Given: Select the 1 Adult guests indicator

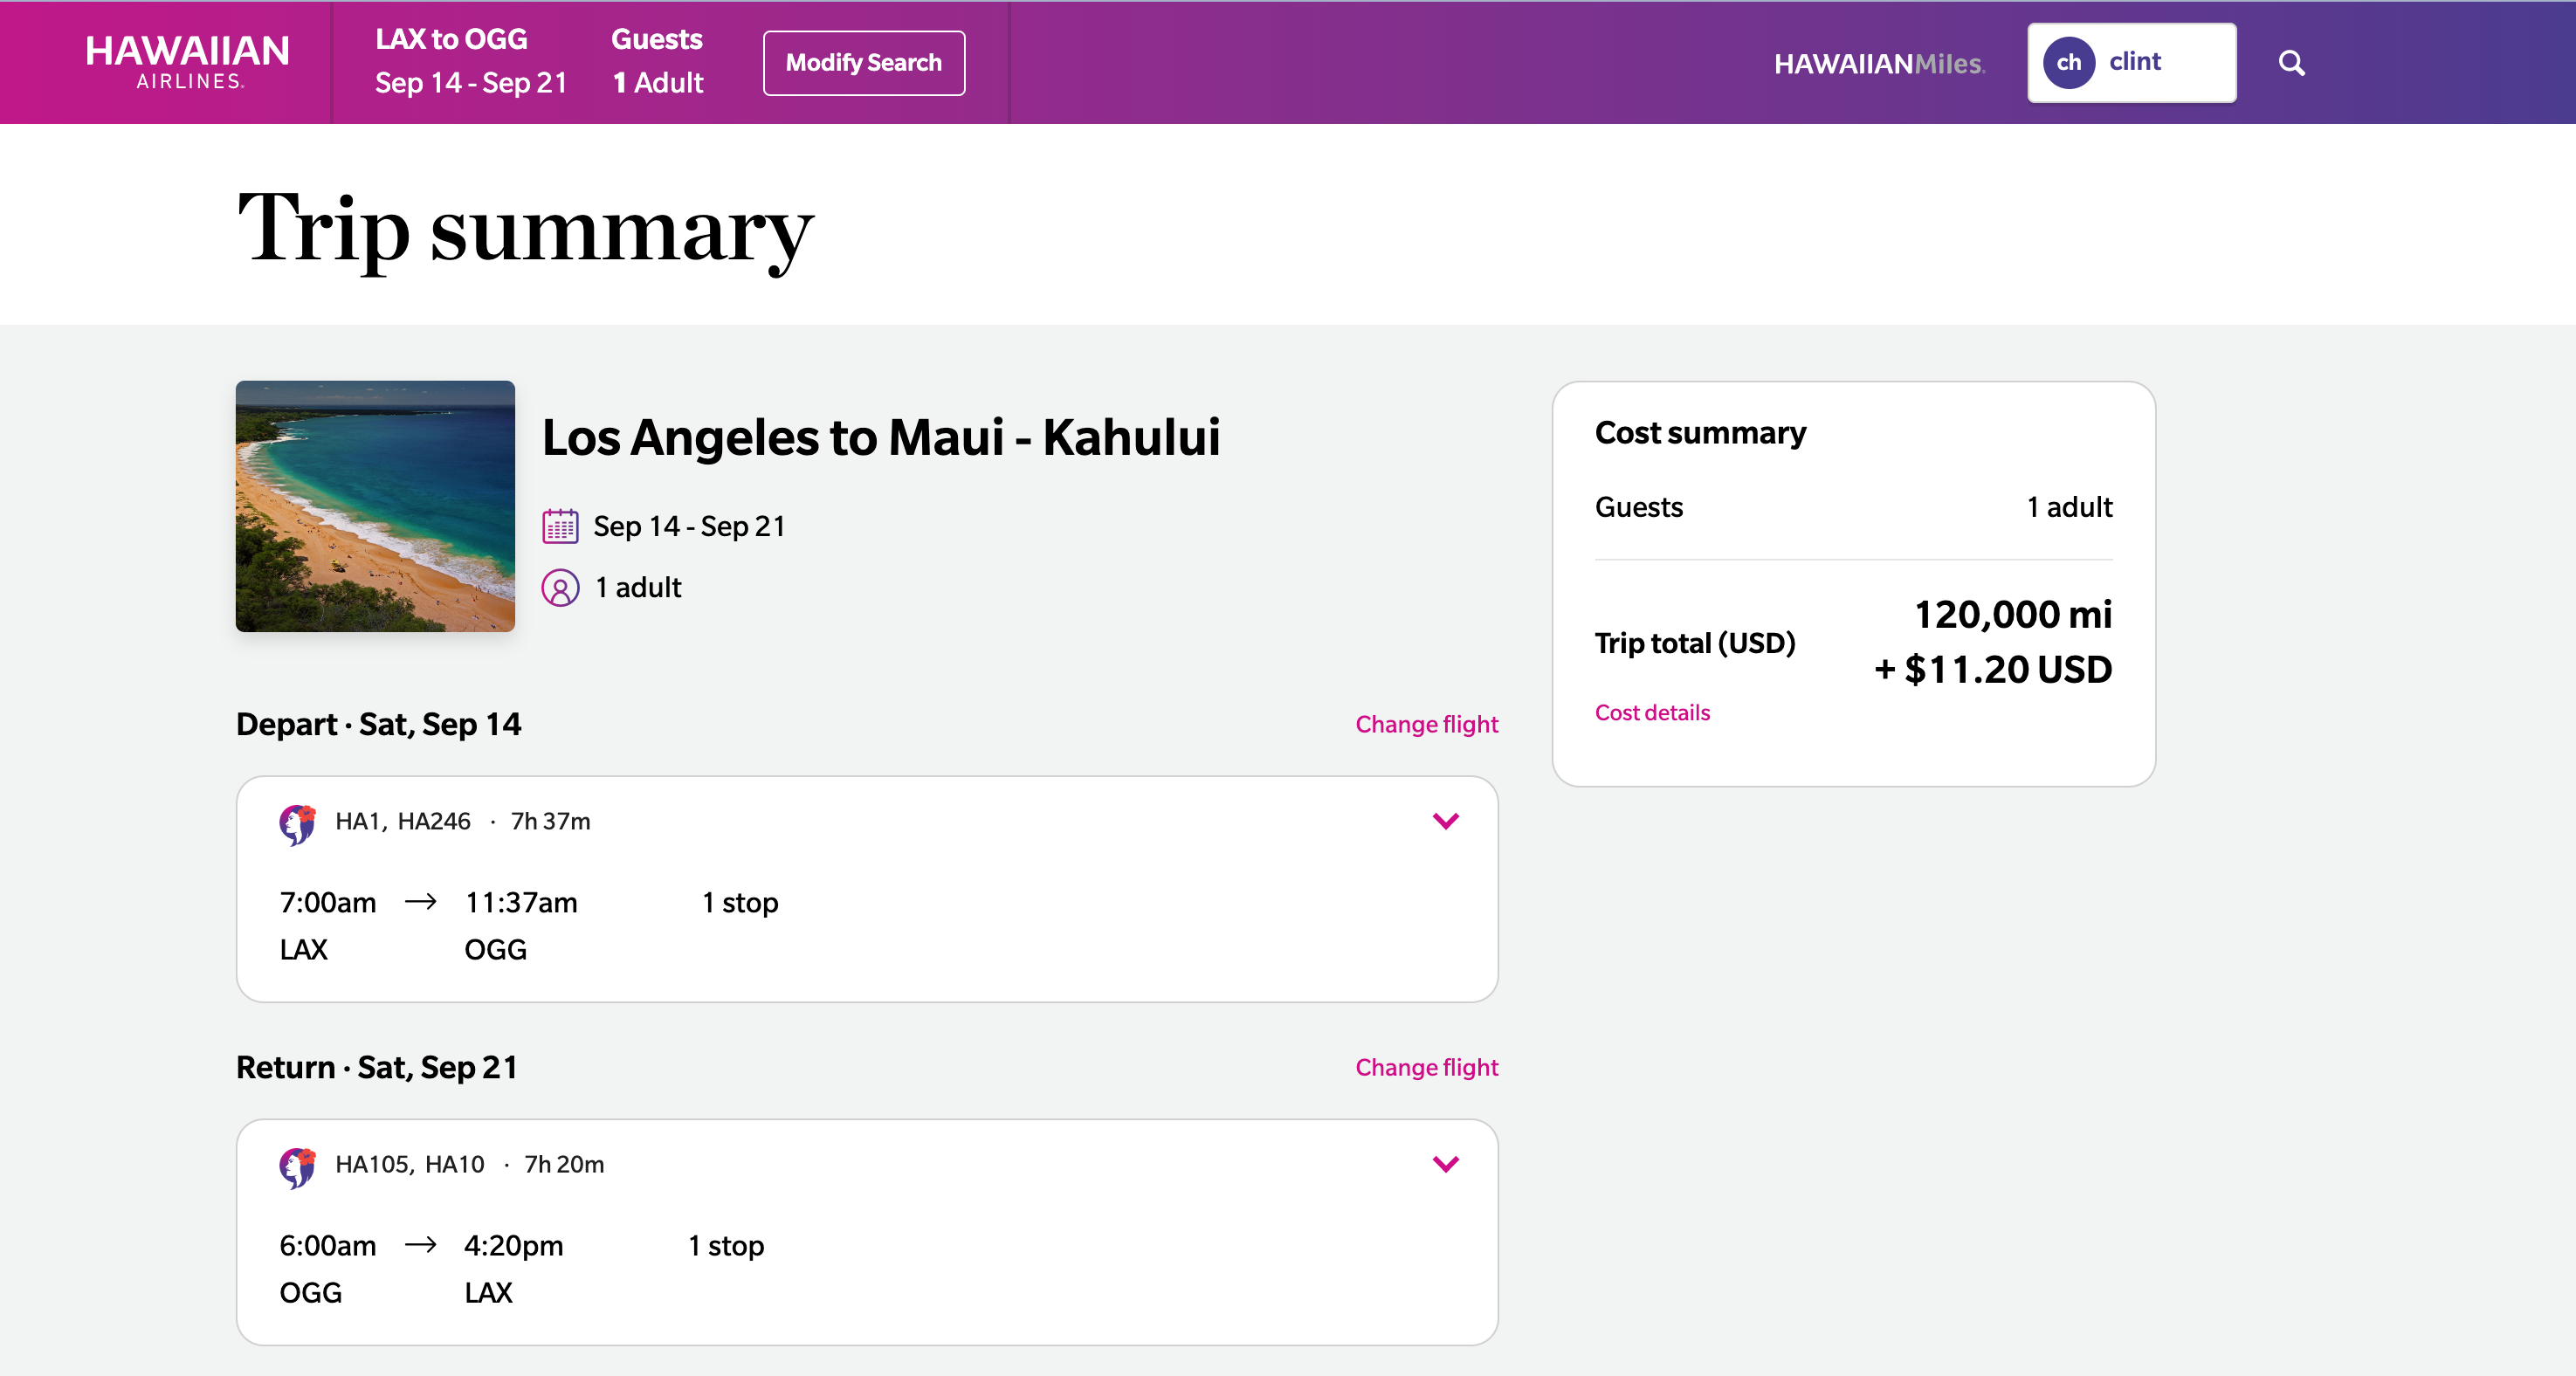Looking at the screenshot, I should [x=657, y=62].
